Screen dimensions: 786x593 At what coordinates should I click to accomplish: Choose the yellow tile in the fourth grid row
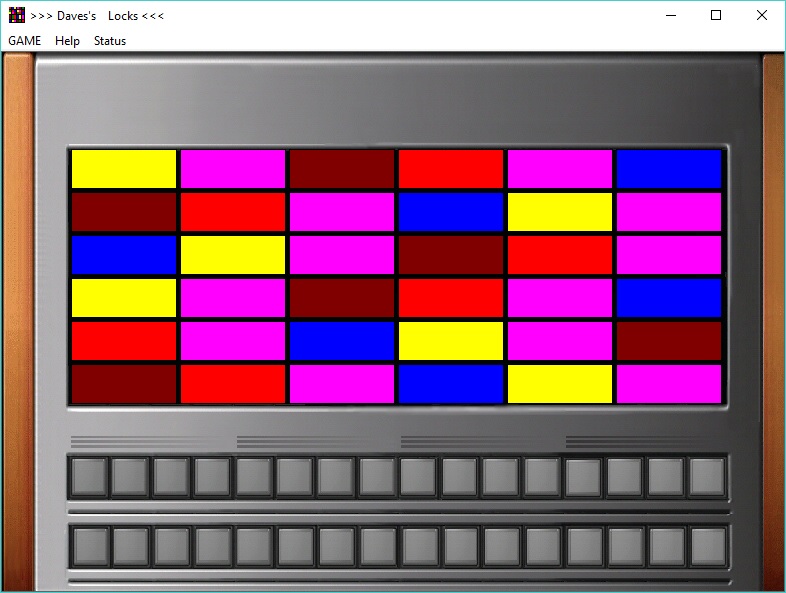(124, 298)
